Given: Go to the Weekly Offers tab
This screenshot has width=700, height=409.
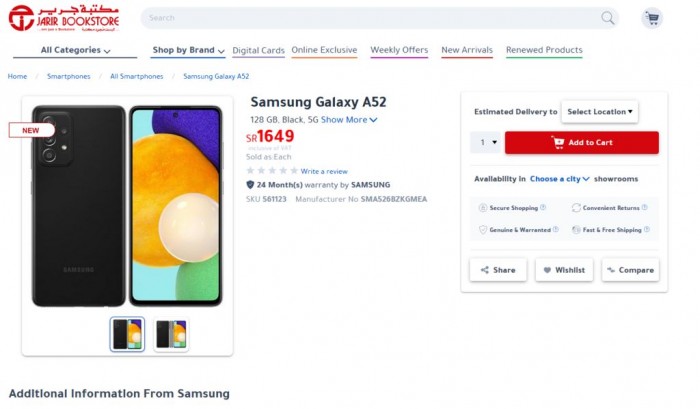Looking at the screenshot, I should point(399,50).
